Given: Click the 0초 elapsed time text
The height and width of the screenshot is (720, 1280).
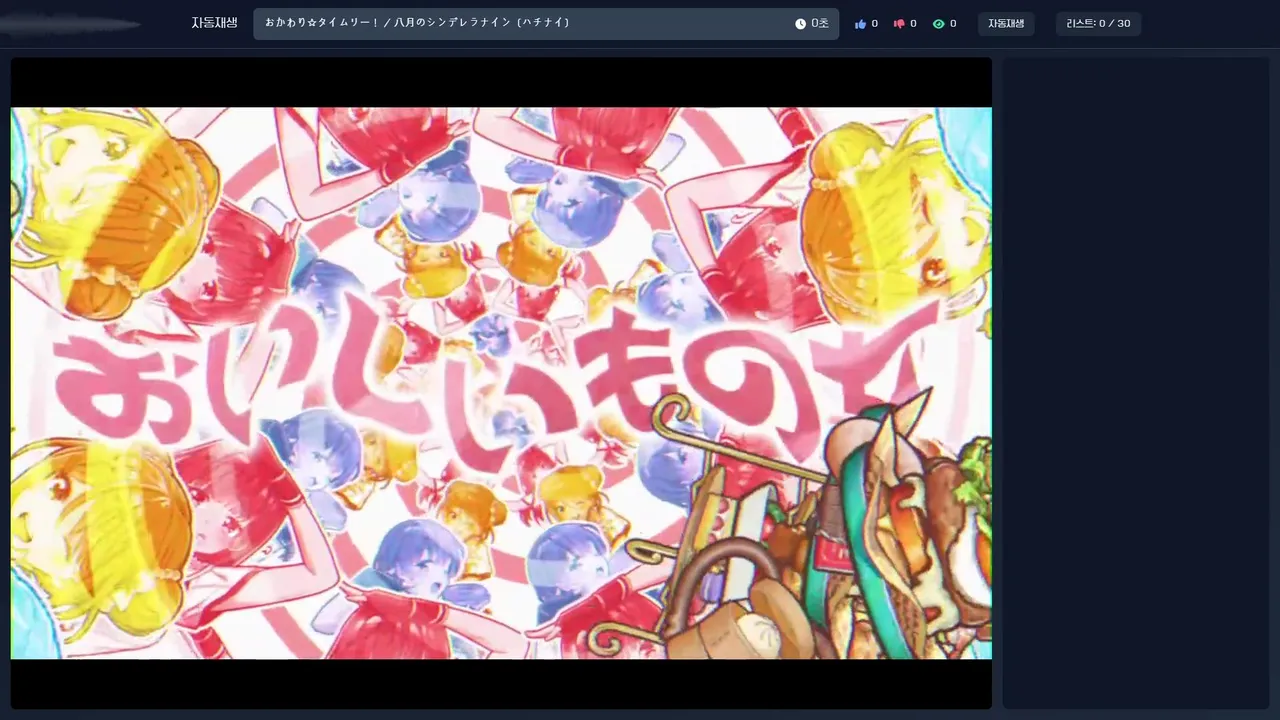Looking at the screenshot, I should [820, 24].
